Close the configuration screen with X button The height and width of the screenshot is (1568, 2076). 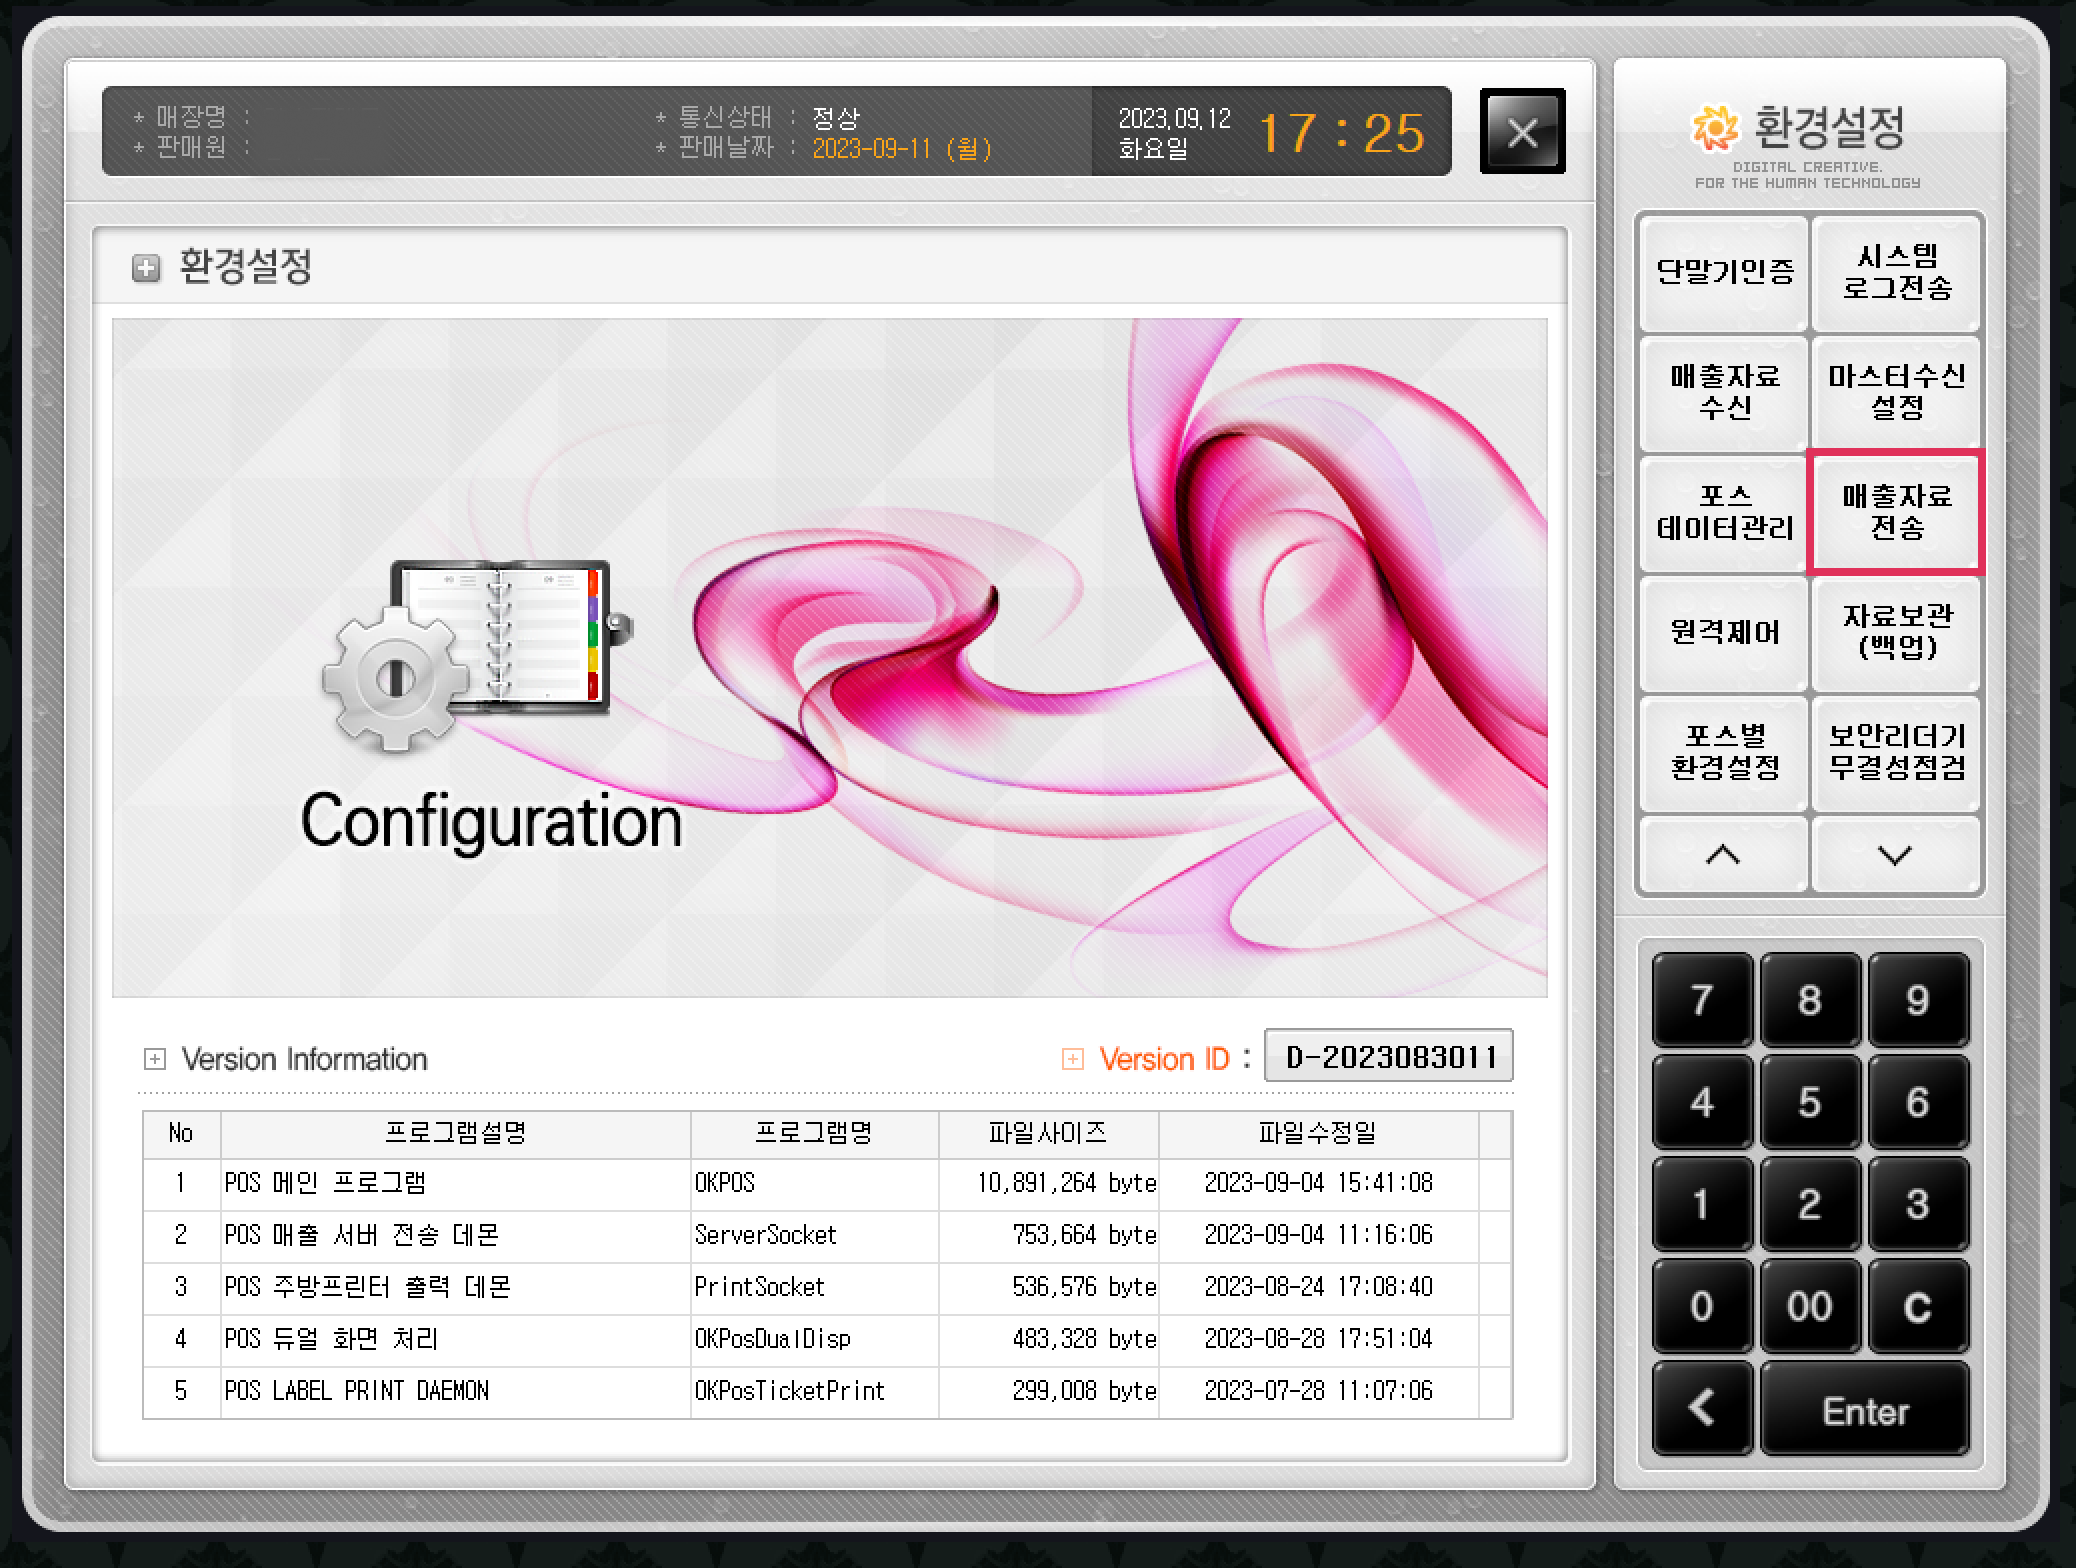pos(1522,132)
